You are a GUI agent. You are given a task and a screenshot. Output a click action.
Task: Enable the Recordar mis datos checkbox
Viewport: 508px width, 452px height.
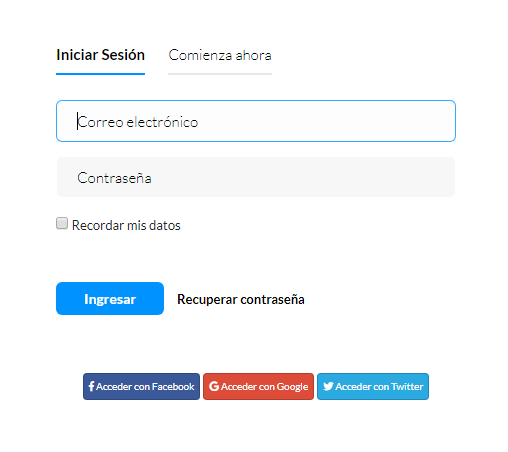pos(62,223)
